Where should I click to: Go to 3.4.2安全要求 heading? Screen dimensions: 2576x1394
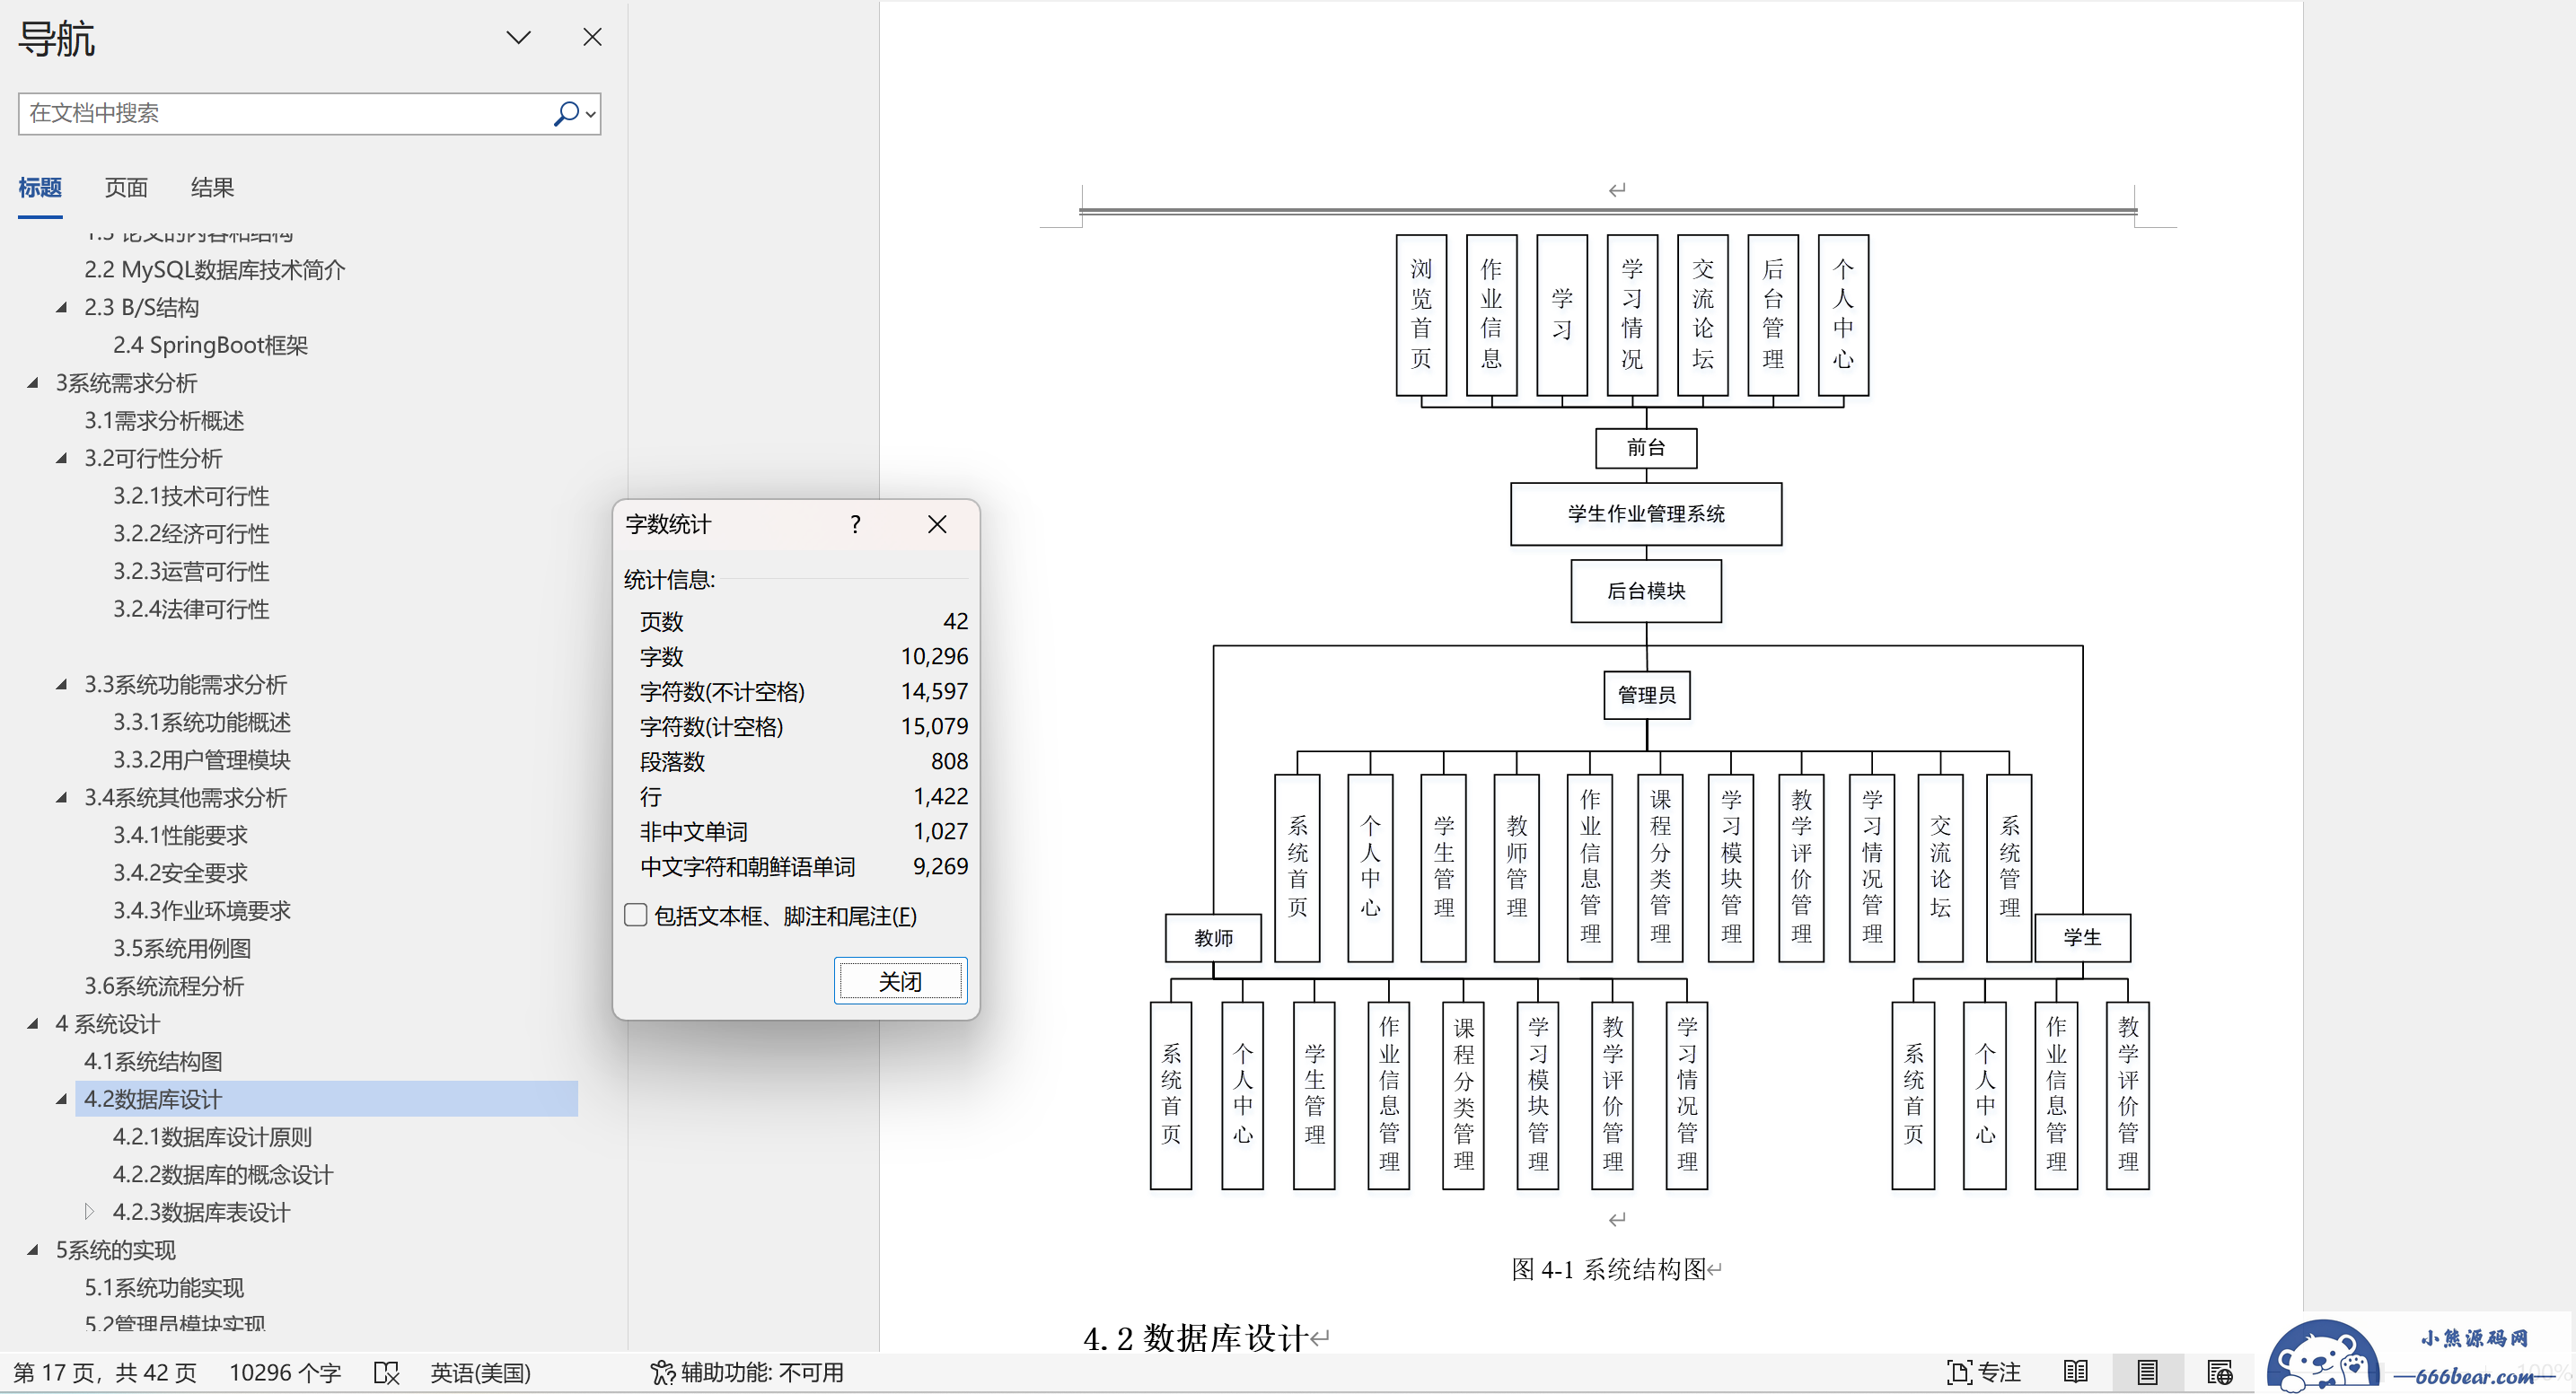pyautogui.click(x=180, y=873)
